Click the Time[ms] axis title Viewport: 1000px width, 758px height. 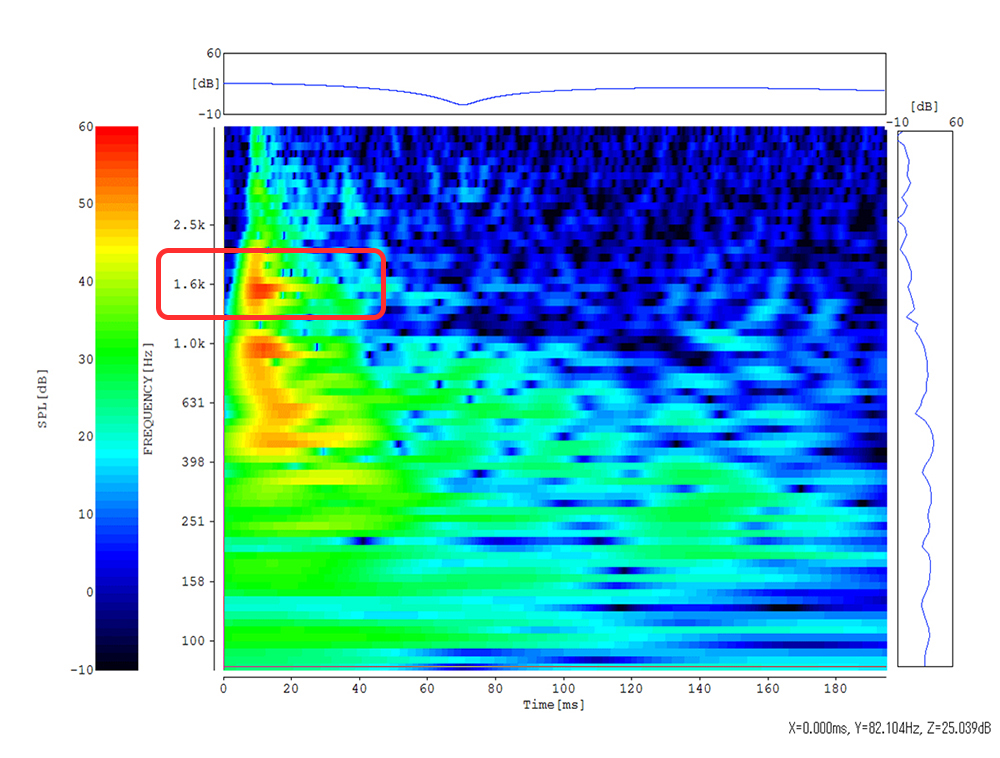[553, 705]
